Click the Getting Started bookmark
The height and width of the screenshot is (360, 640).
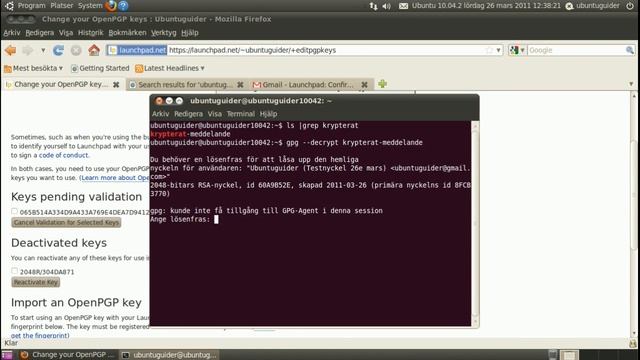[100, 68]
